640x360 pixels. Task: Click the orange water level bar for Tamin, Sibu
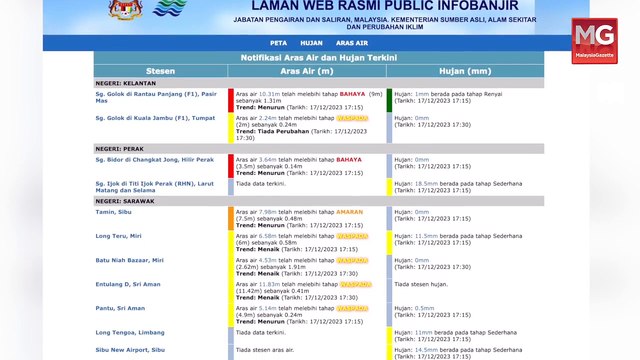(x=231, y=218)
